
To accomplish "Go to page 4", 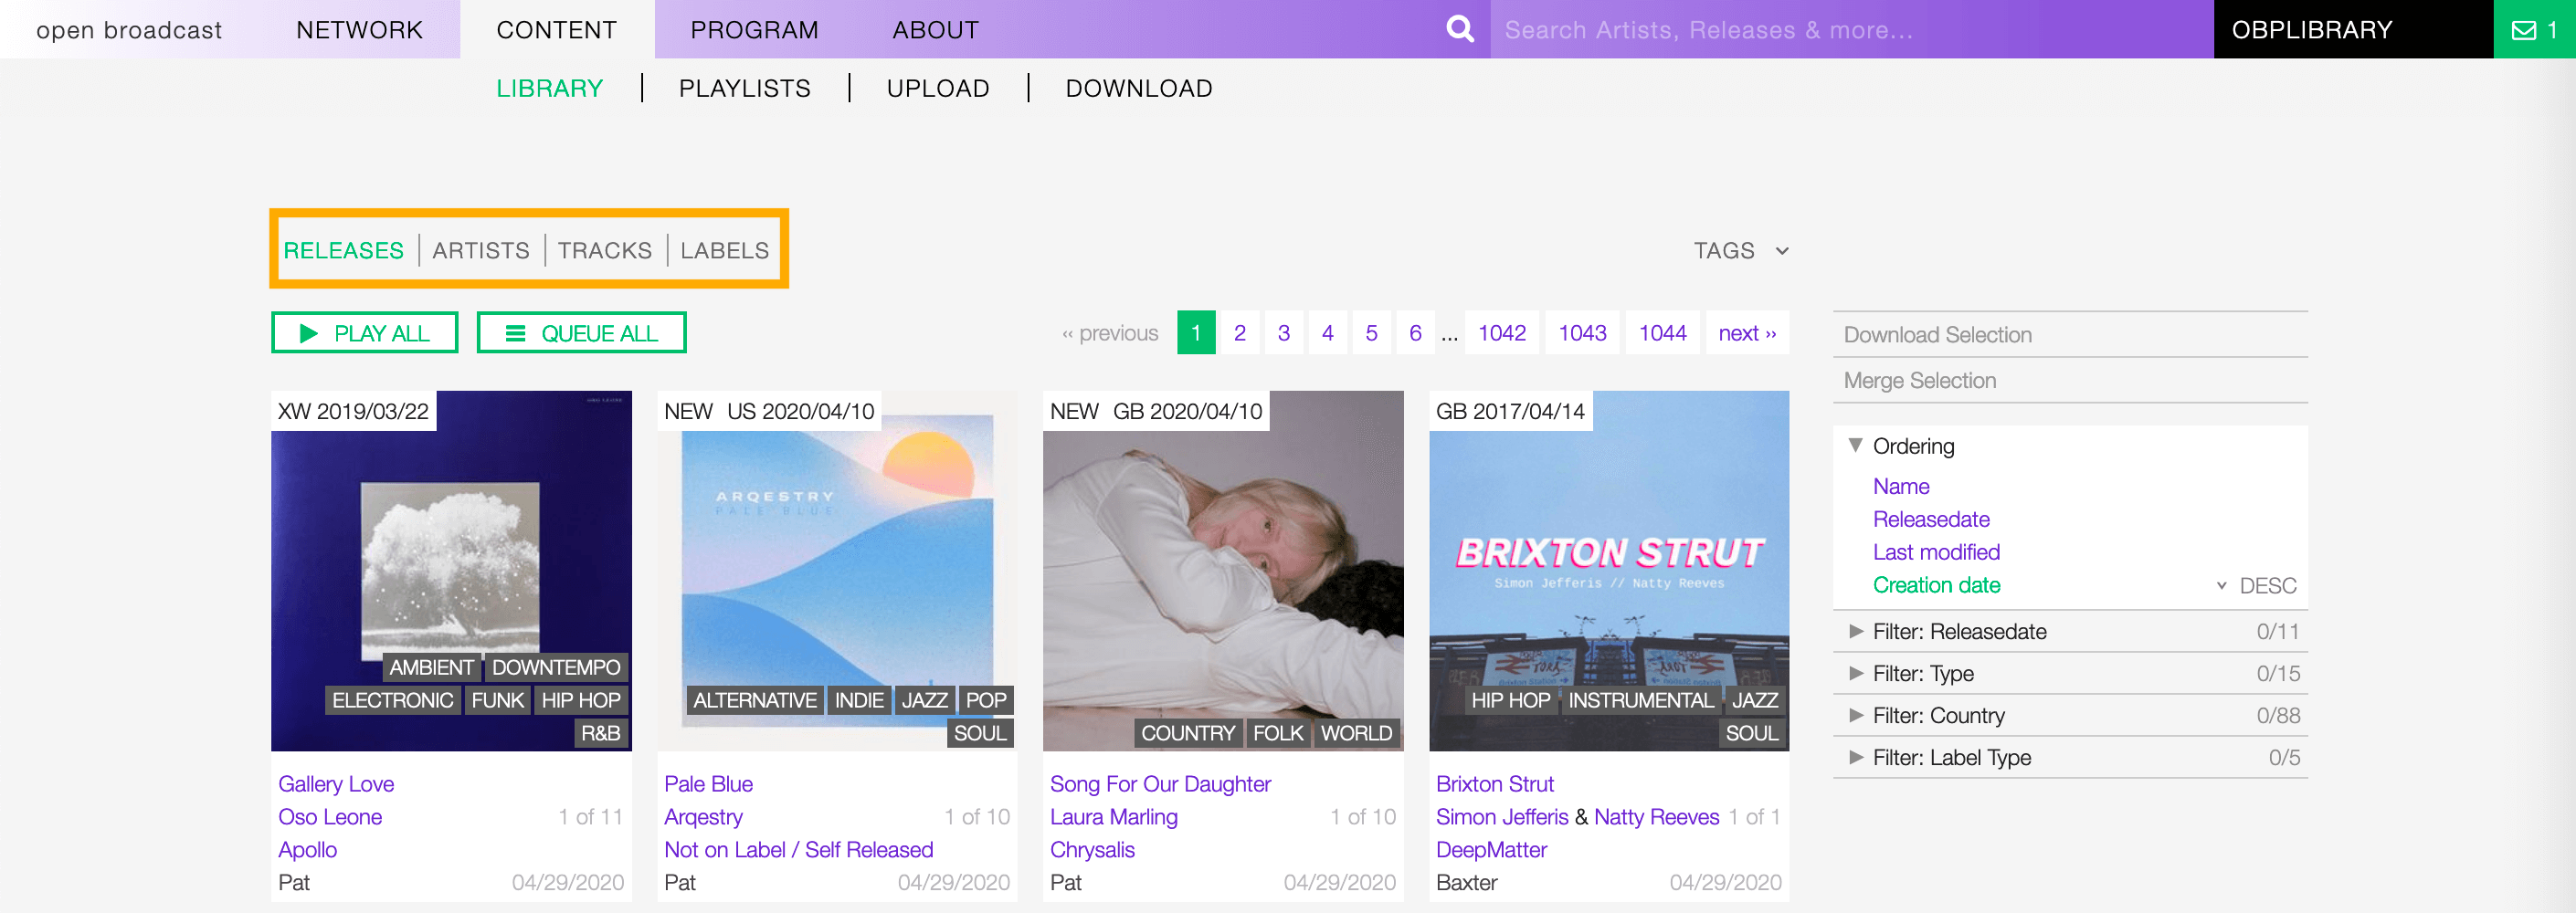I will [x=1327, y=333].
